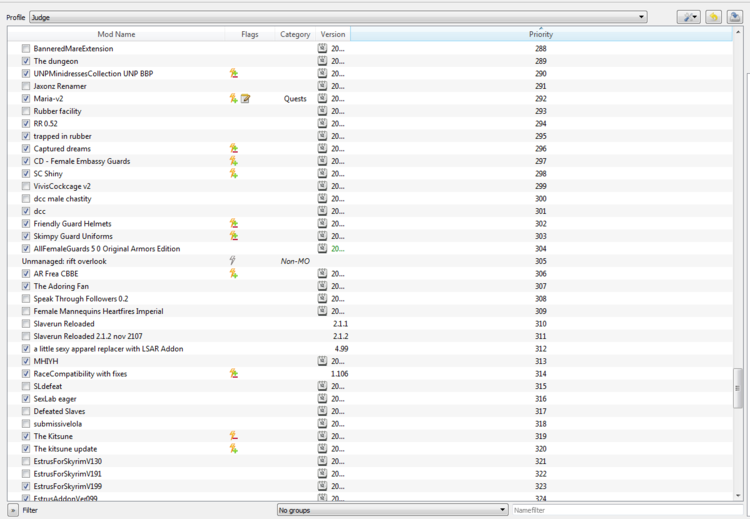Screen dimensions: 750x519
Task: Select the Defeated Slaves mod name
Action: [59, 411]
